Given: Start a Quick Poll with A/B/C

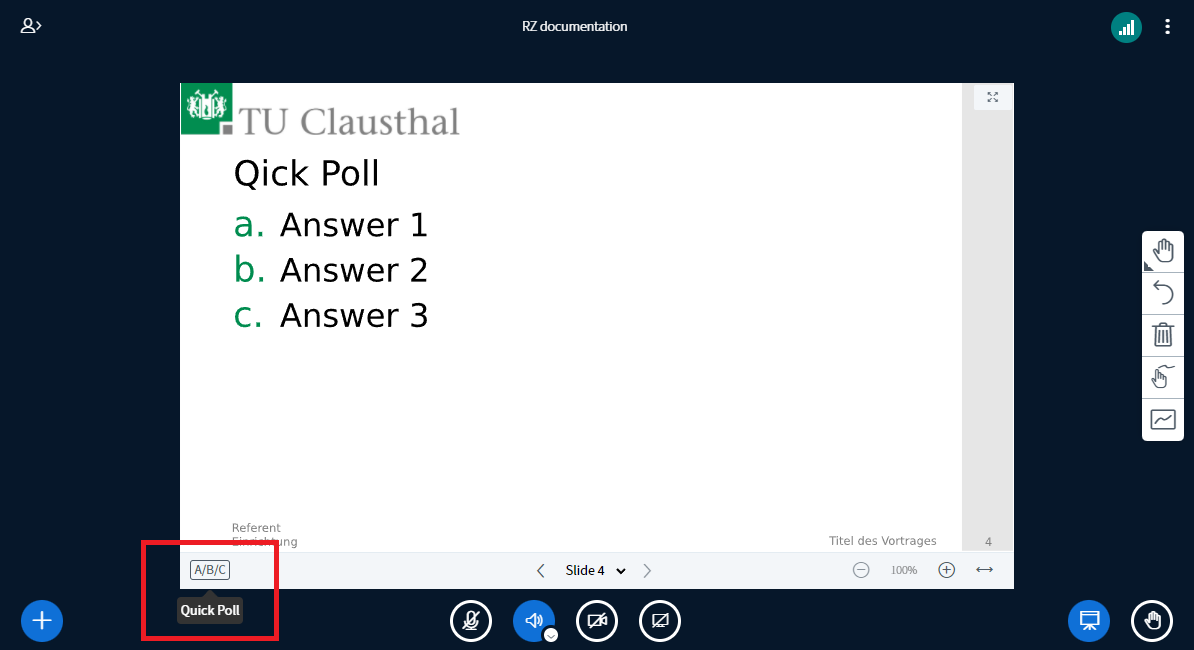Looking at the screenshot, I should [x=210, y=570].
